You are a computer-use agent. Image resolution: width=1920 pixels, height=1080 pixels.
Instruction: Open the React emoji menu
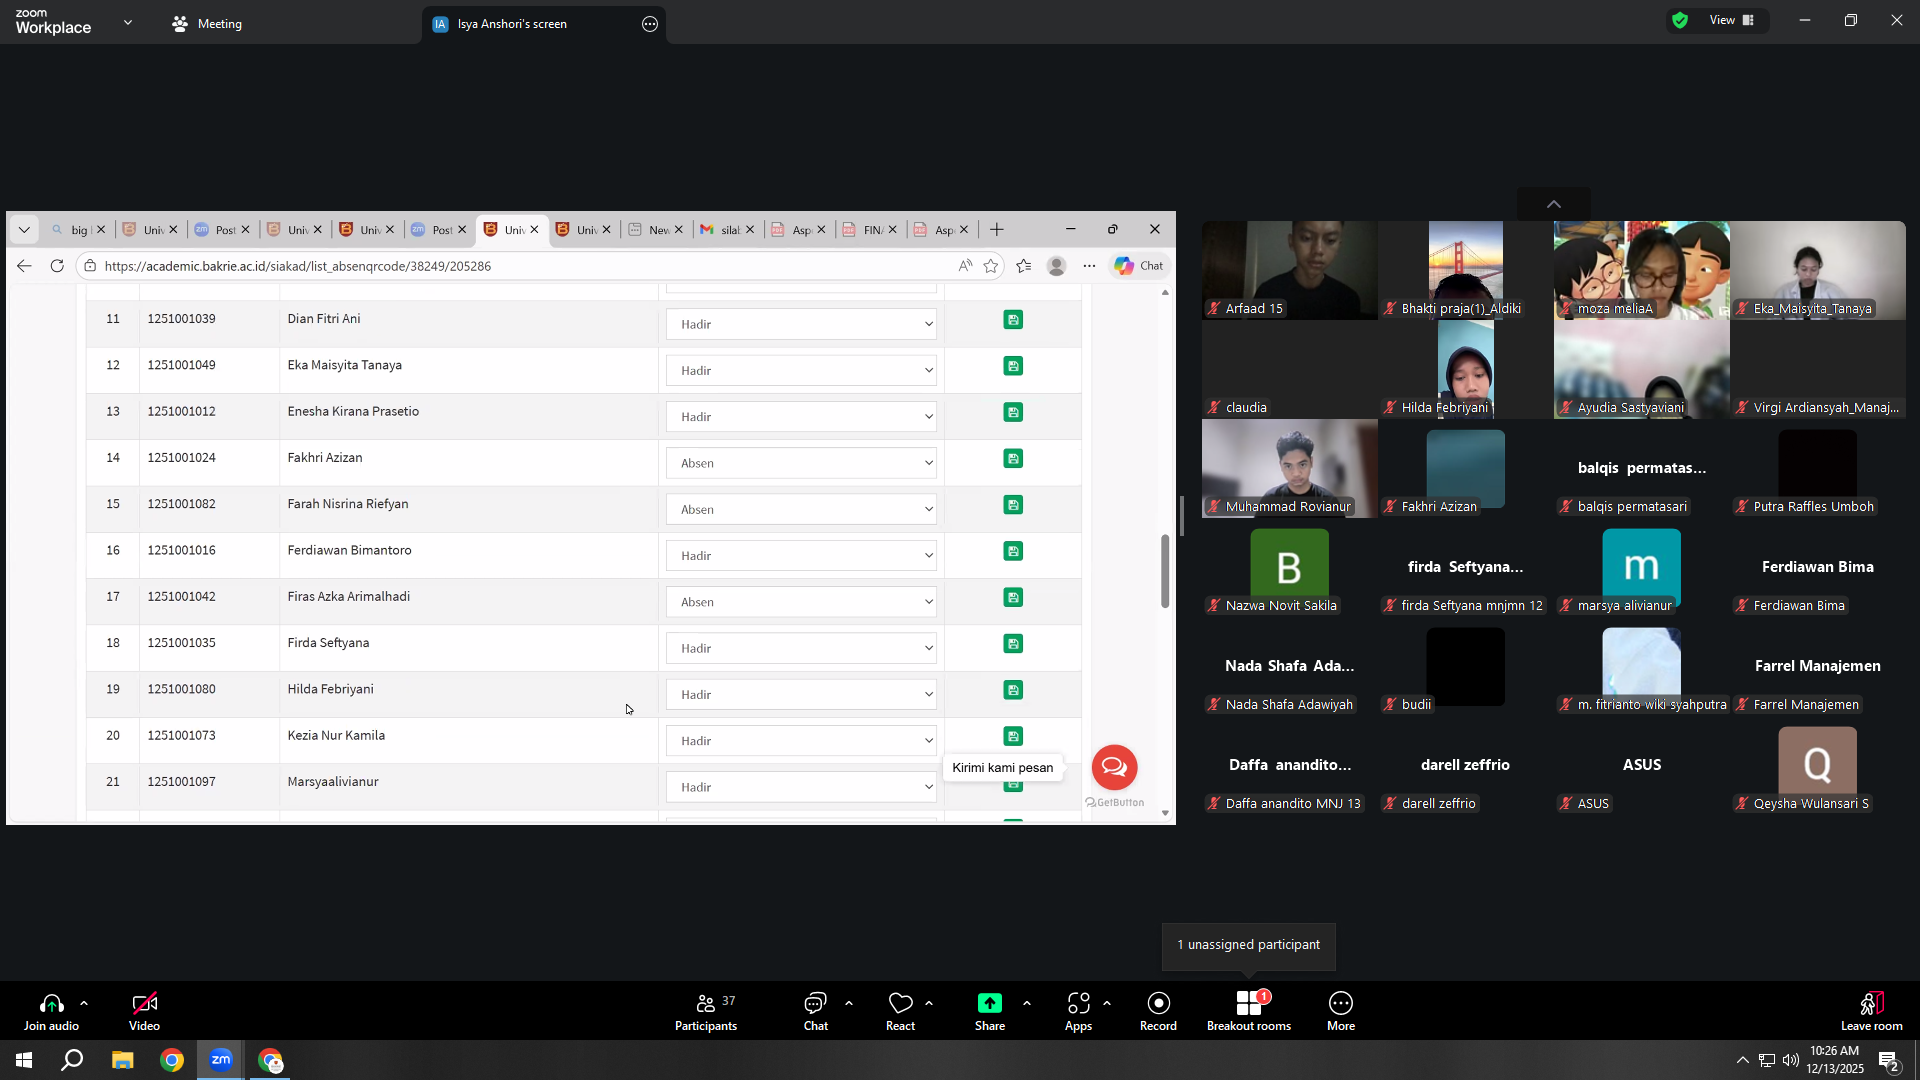(x=901, y=1011)
